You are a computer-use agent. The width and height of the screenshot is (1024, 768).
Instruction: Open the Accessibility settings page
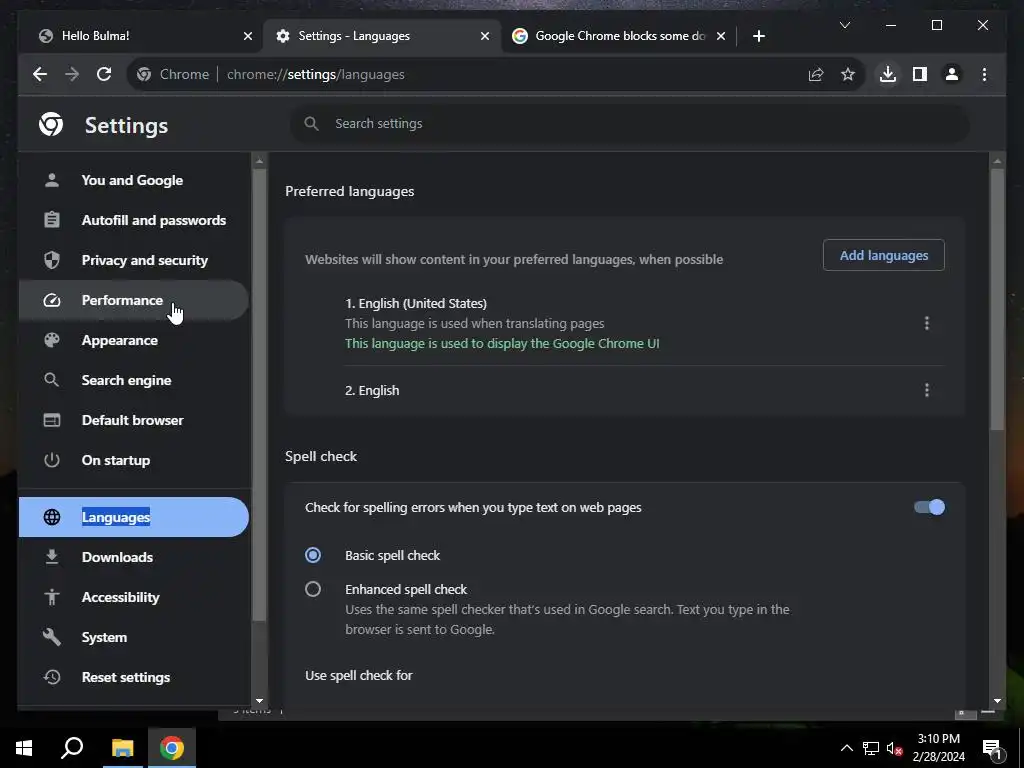pos(134,597)
